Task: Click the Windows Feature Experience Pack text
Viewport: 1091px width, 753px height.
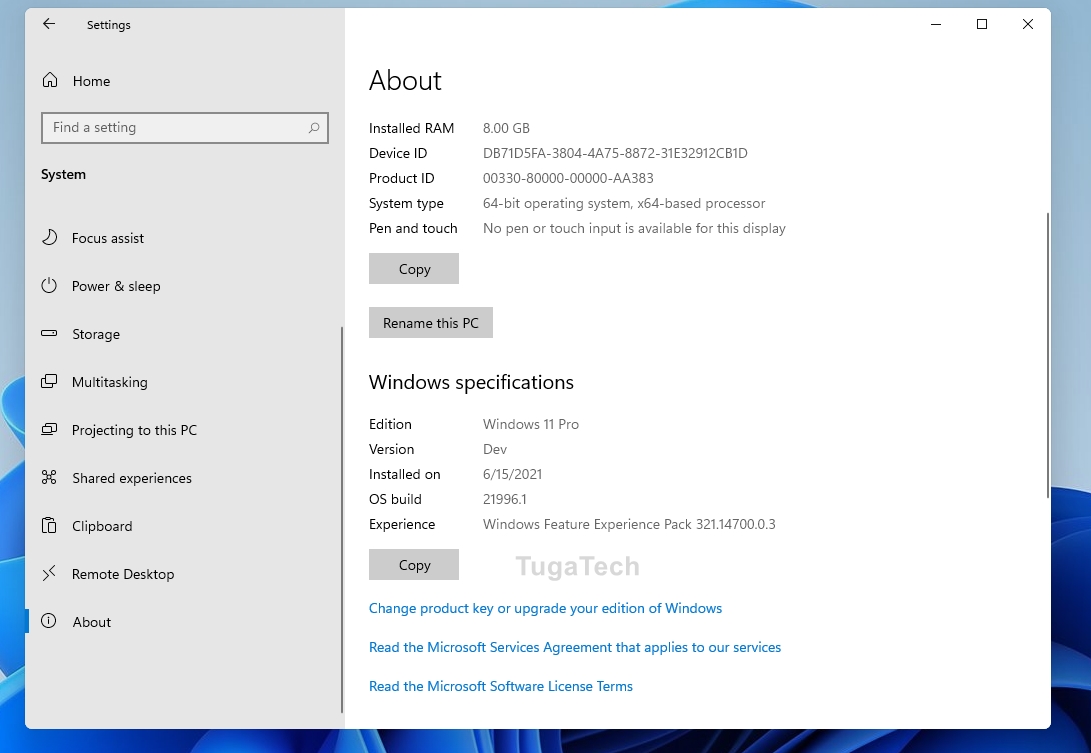Action: pyautogui.click(x=629, y=524)
